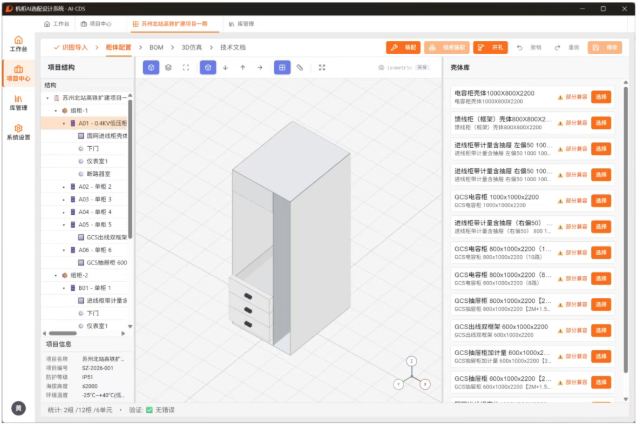The image size is (638, 426).
Task: Click the project number SZ-2026-001
Action: pos(98,368)
